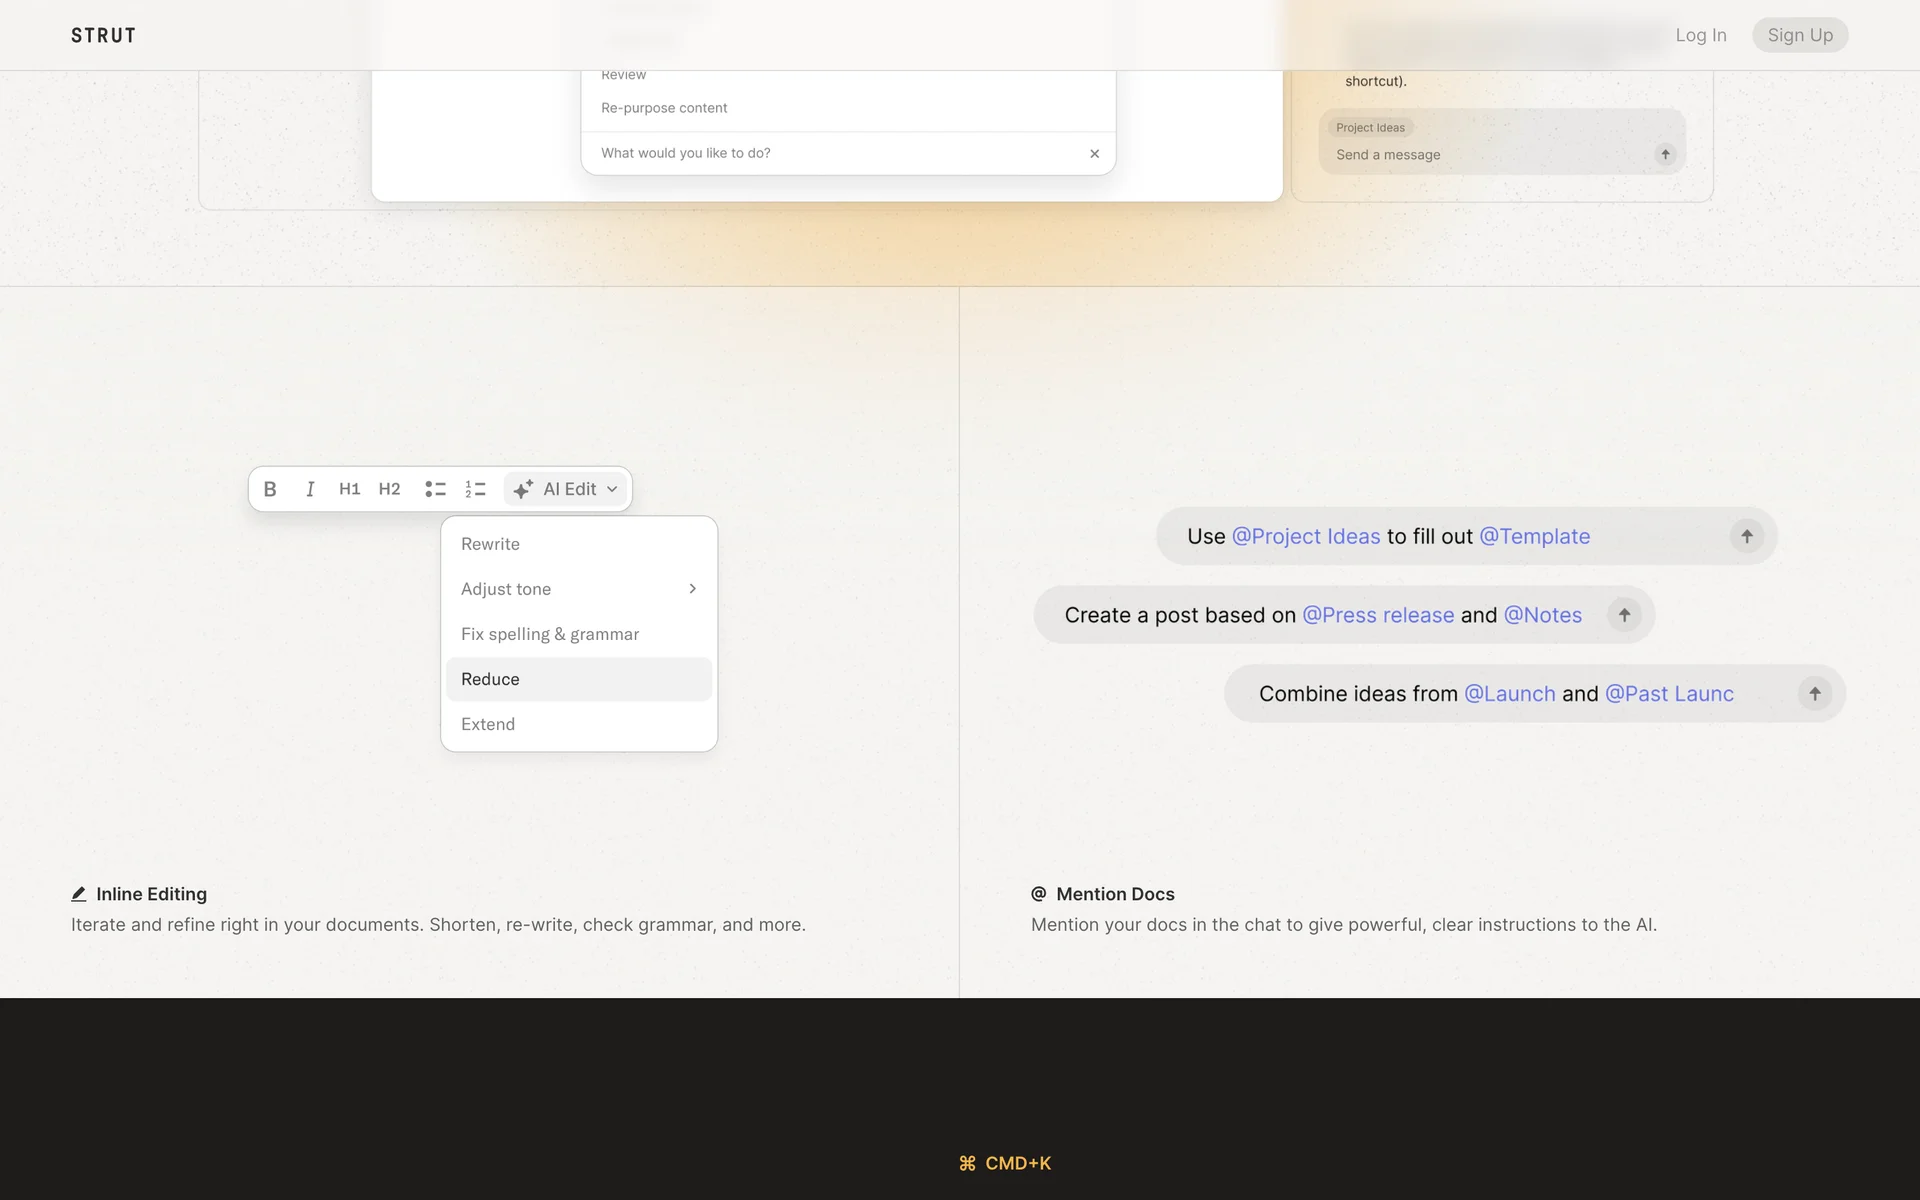The width and height of the screenshot is (1920, 1200).
Task: Toggle bold formatting in the inline toolbar
Action: pos(270,489)
